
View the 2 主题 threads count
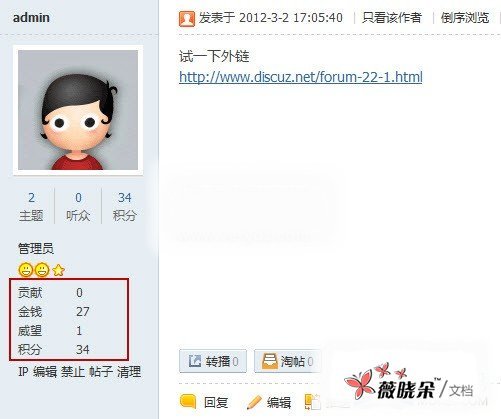pyautogui.click(x=31, y=206)
